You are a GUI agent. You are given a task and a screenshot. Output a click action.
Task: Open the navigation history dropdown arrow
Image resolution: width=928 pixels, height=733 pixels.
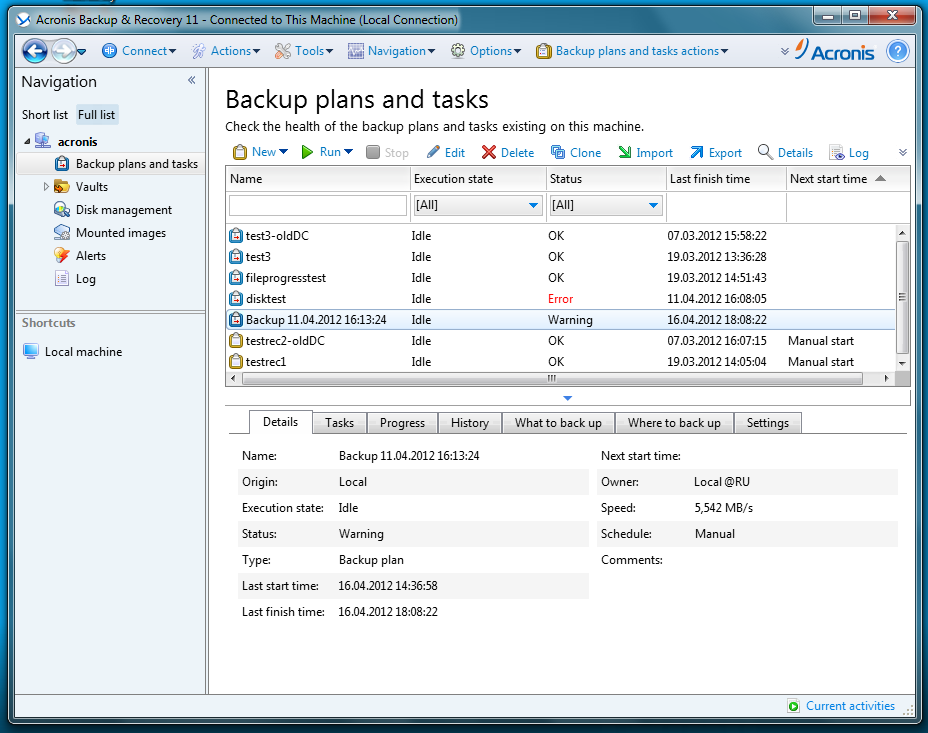pos(82,52)
